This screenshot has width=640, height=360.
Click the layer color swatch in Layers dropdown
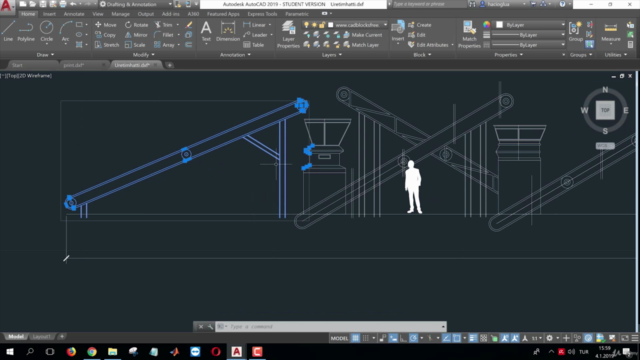coord(331,25)
